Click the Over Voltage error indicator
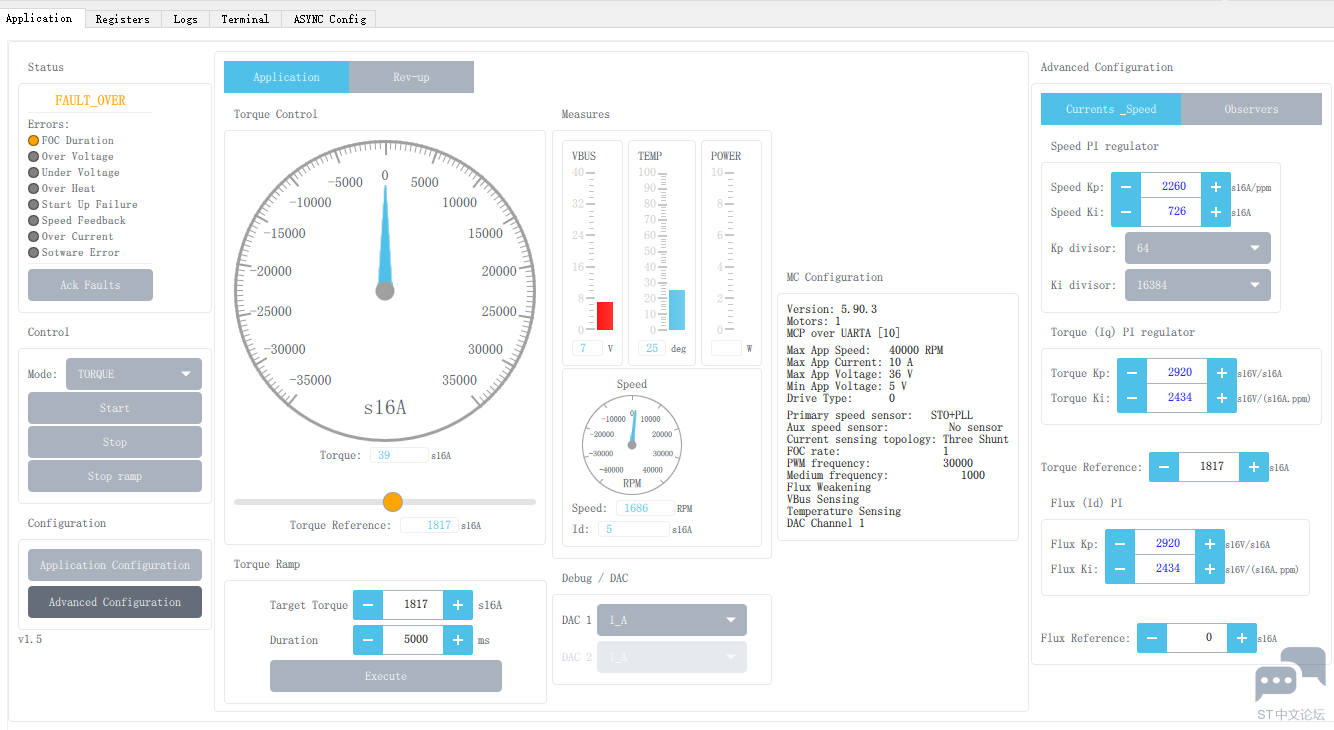1334x730 pixels. (x=34, y=157)
